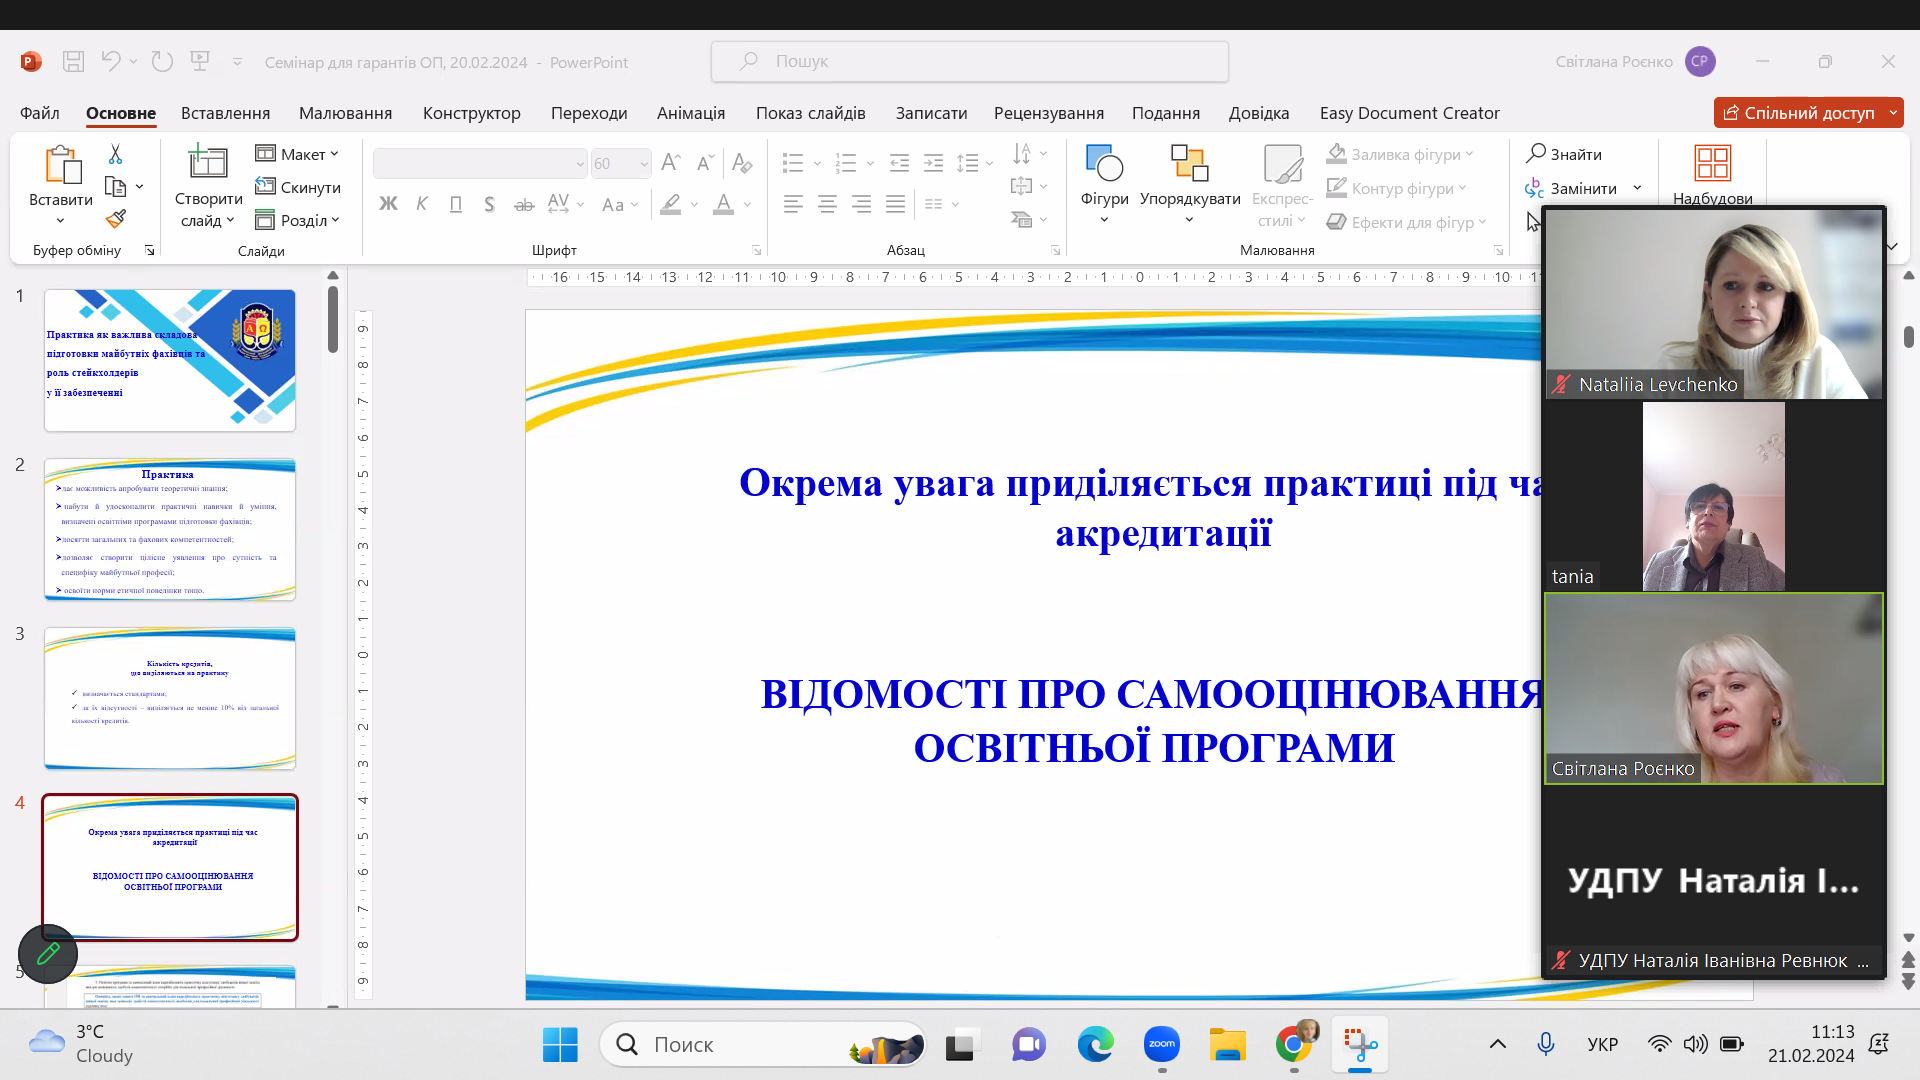Image resolution: width=1920 pixels, height=1080 pixels.
Task: Clear all formatting from text
Action: click(x=741, y=163)
